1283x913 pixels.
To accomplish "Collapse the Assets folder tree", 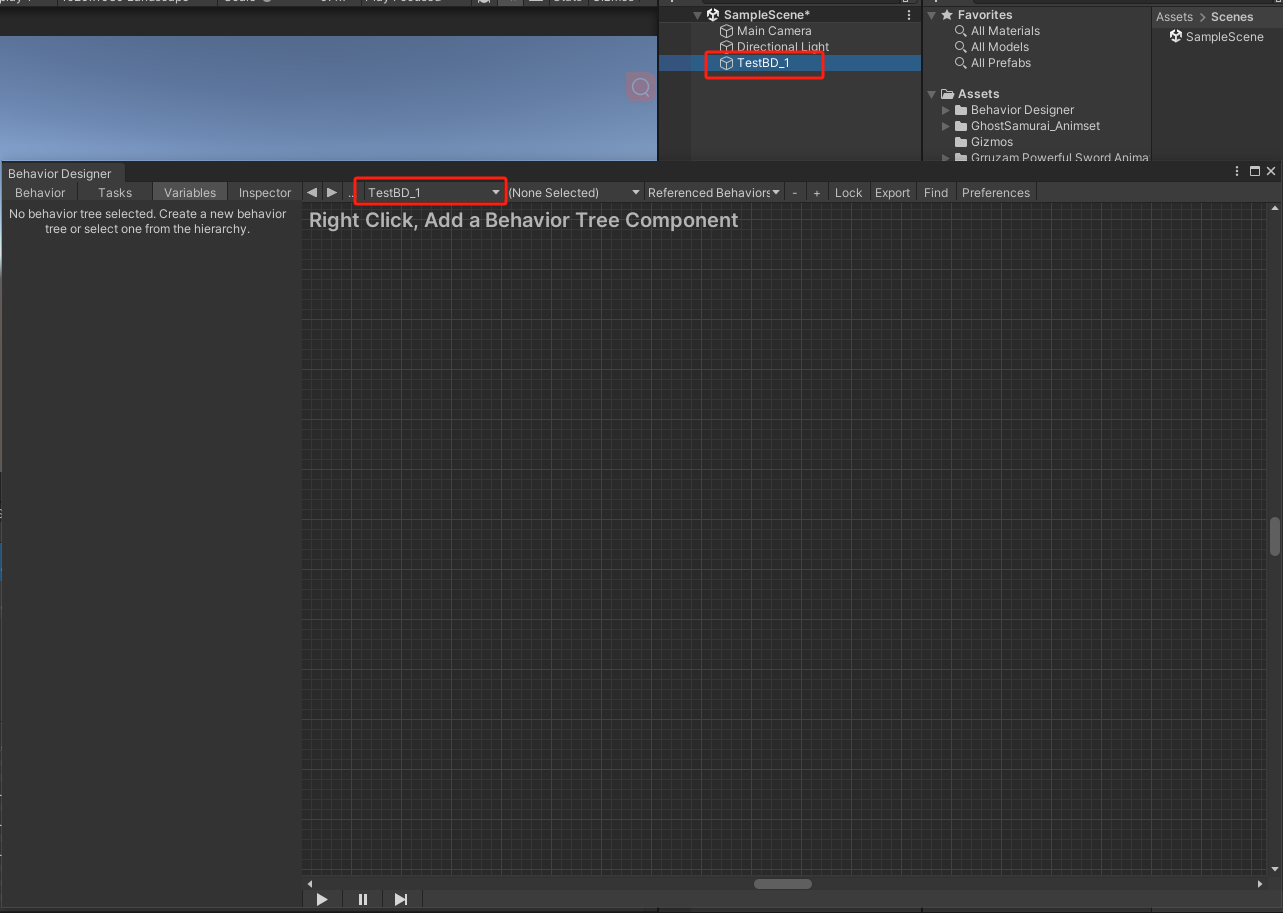I will coord(931,94).
